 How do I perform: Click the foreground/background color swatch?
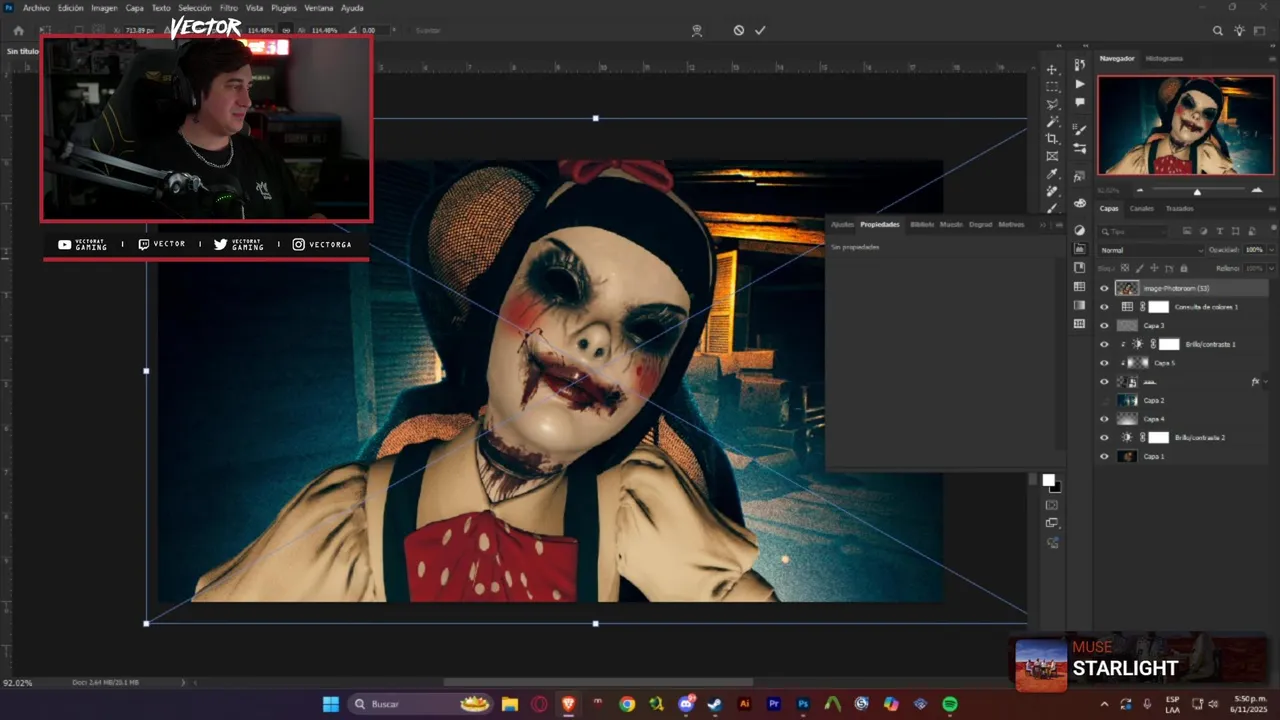[1051, 483]
